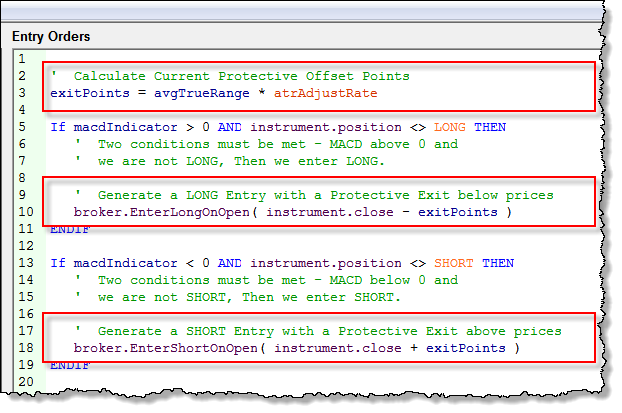Screen dimensions: 622x413
Task: Click the Entry Orders panel title
Action: click(51, 37)
